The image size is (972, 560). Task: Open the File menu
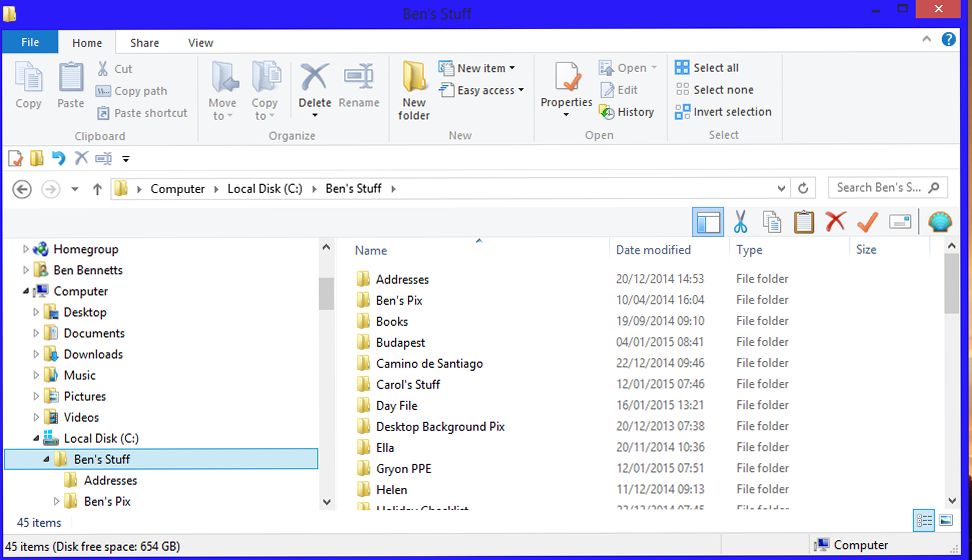coord(30,43)
